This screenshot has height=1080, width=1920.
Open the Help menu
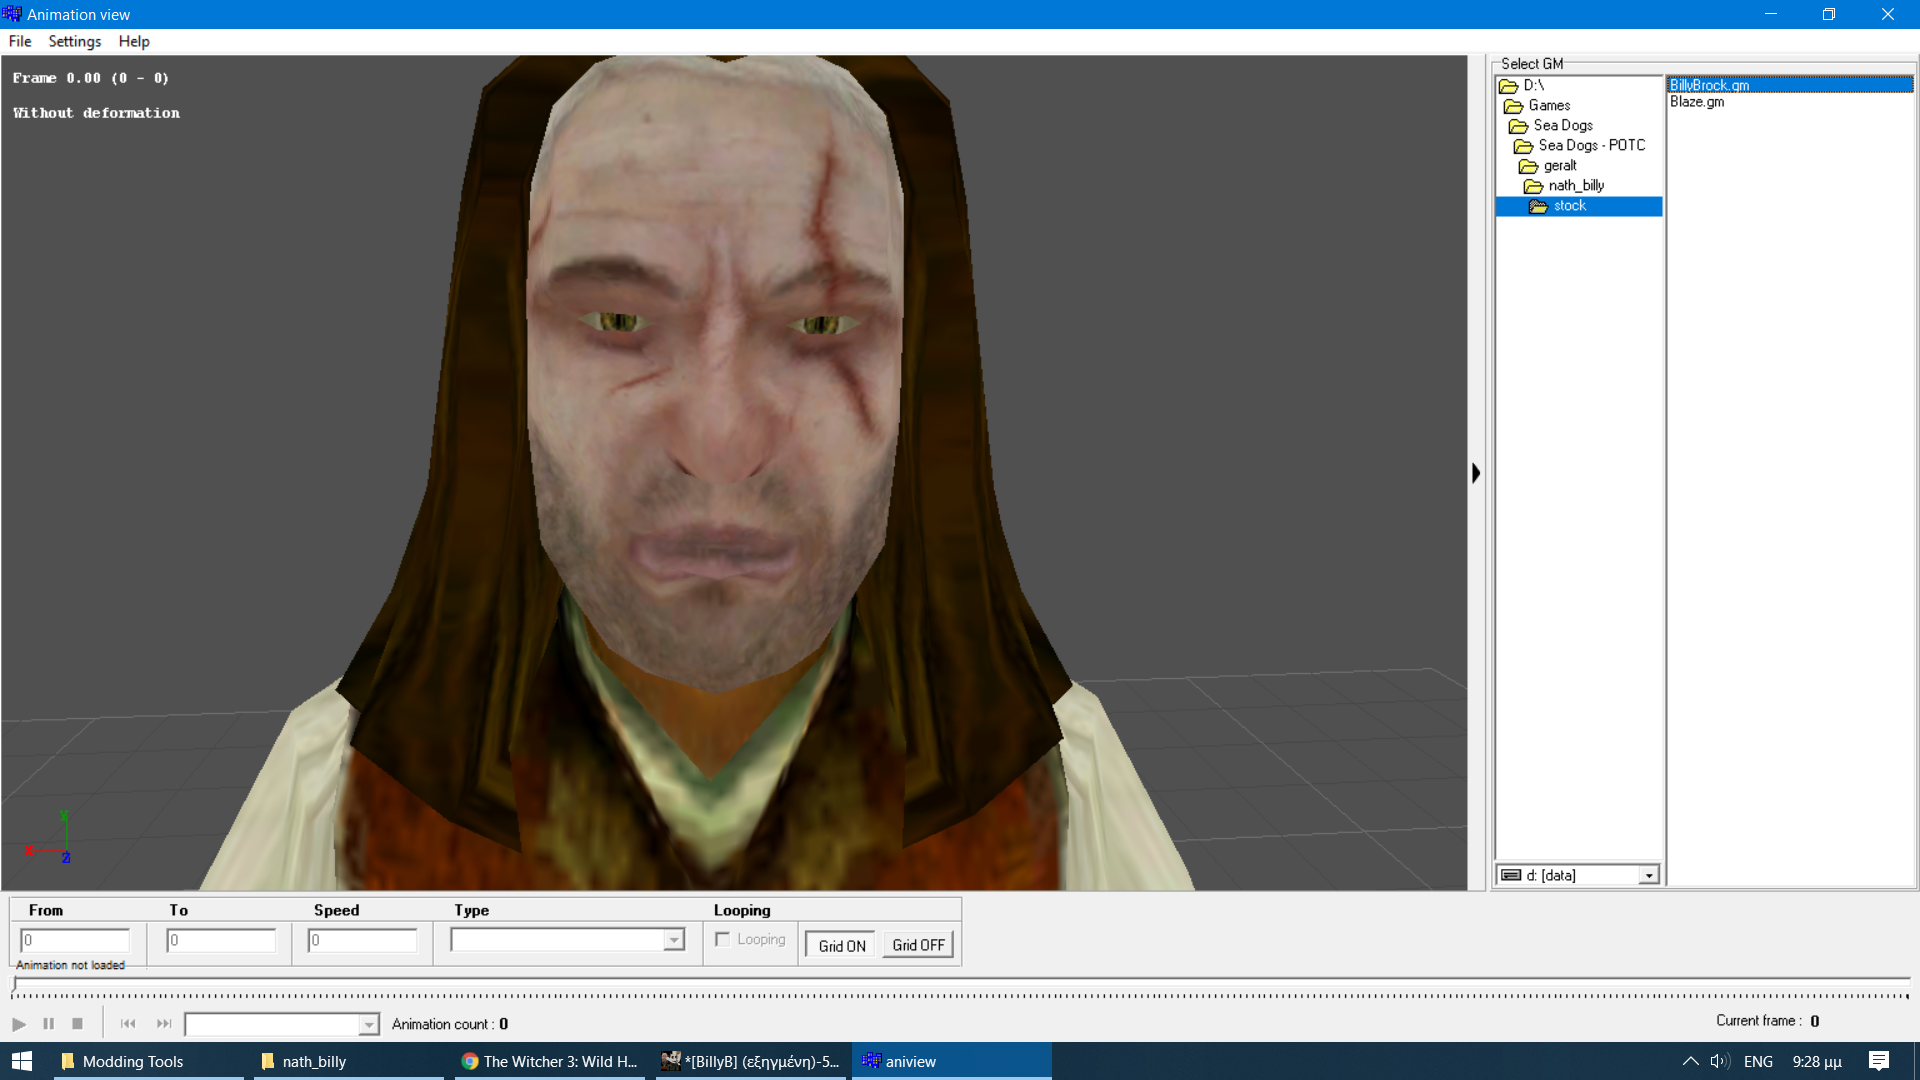point(134,41)
